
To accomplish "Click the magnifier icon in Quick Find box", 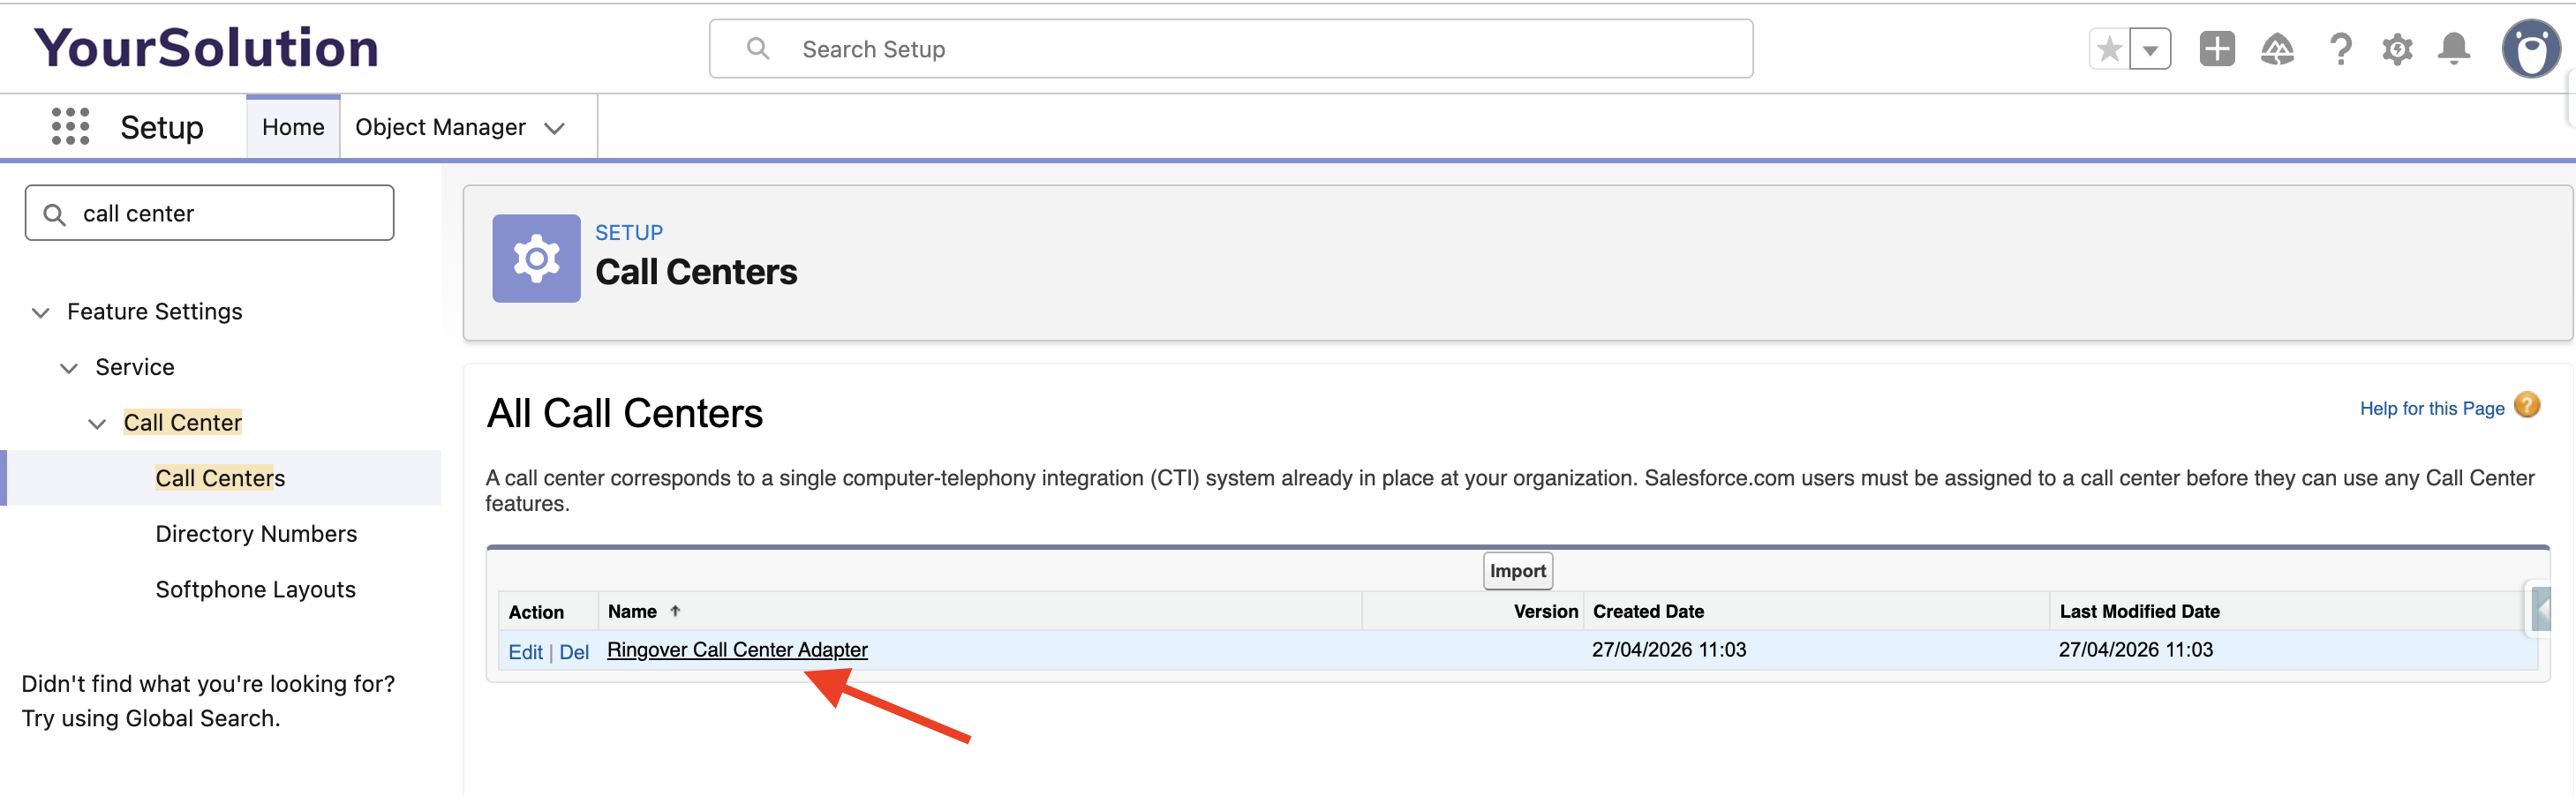I will (x=55, y=214).
